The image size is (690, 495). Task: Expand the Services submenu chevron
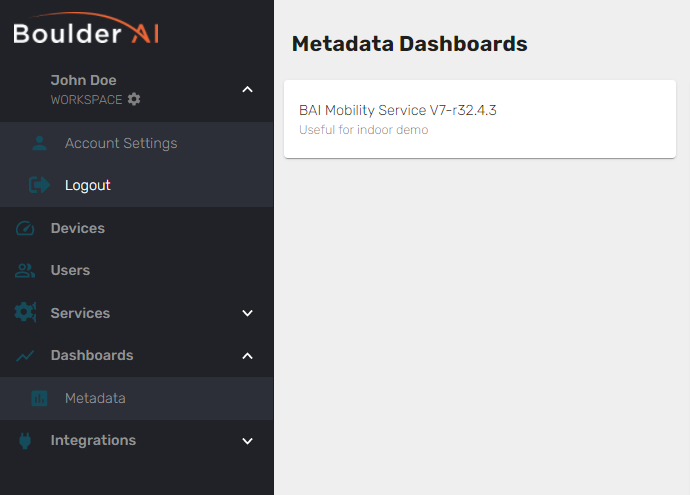pyautogui.click(x=247, y=313)
